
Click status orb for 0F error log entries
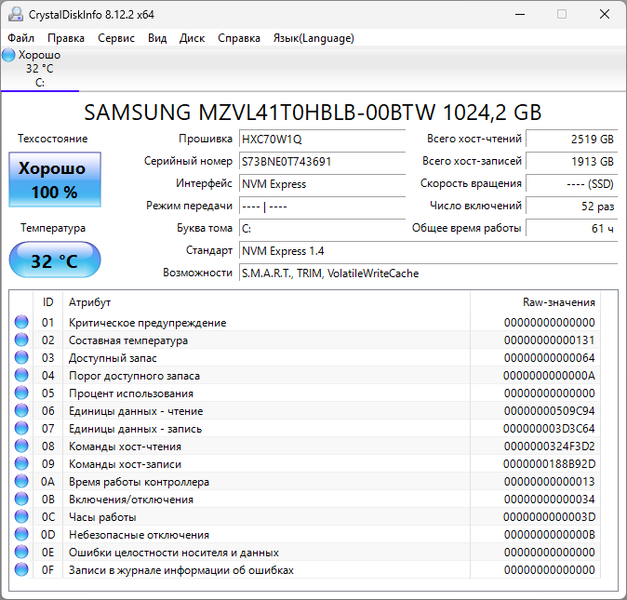(x=22, y=570)
